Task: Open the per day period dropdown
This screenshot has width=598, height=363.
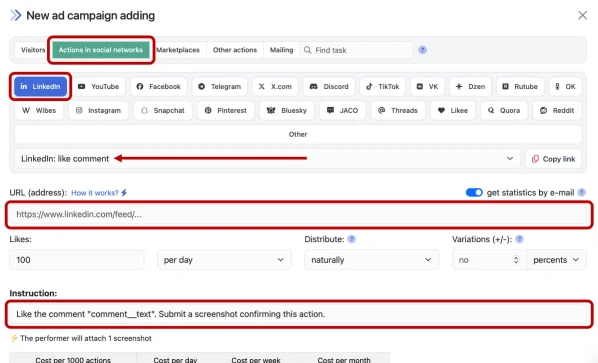Action: click(x=224, y=260)
